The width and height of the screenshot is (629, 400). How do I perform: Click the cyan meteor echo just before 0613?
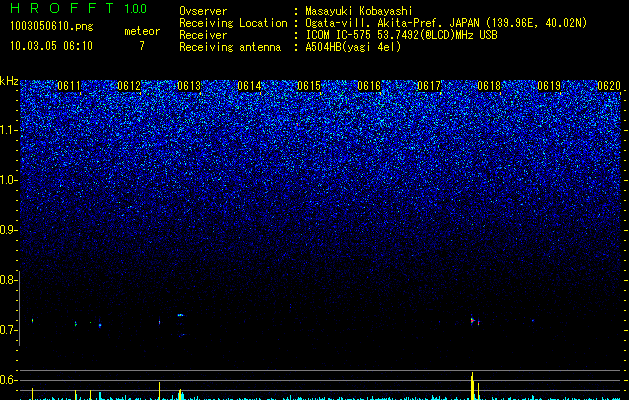coord(181,315)
